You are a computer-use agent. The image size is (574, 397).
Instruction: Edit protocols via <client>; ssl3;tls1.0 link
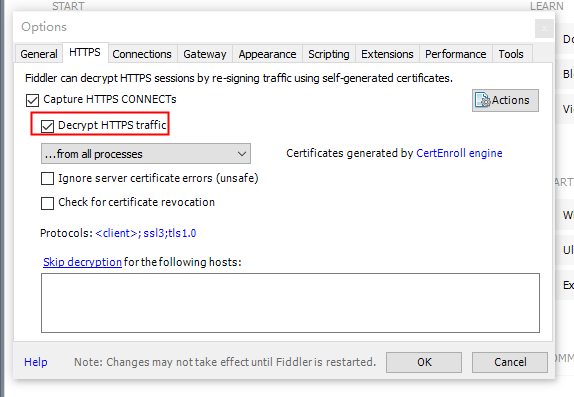(146, 233)
